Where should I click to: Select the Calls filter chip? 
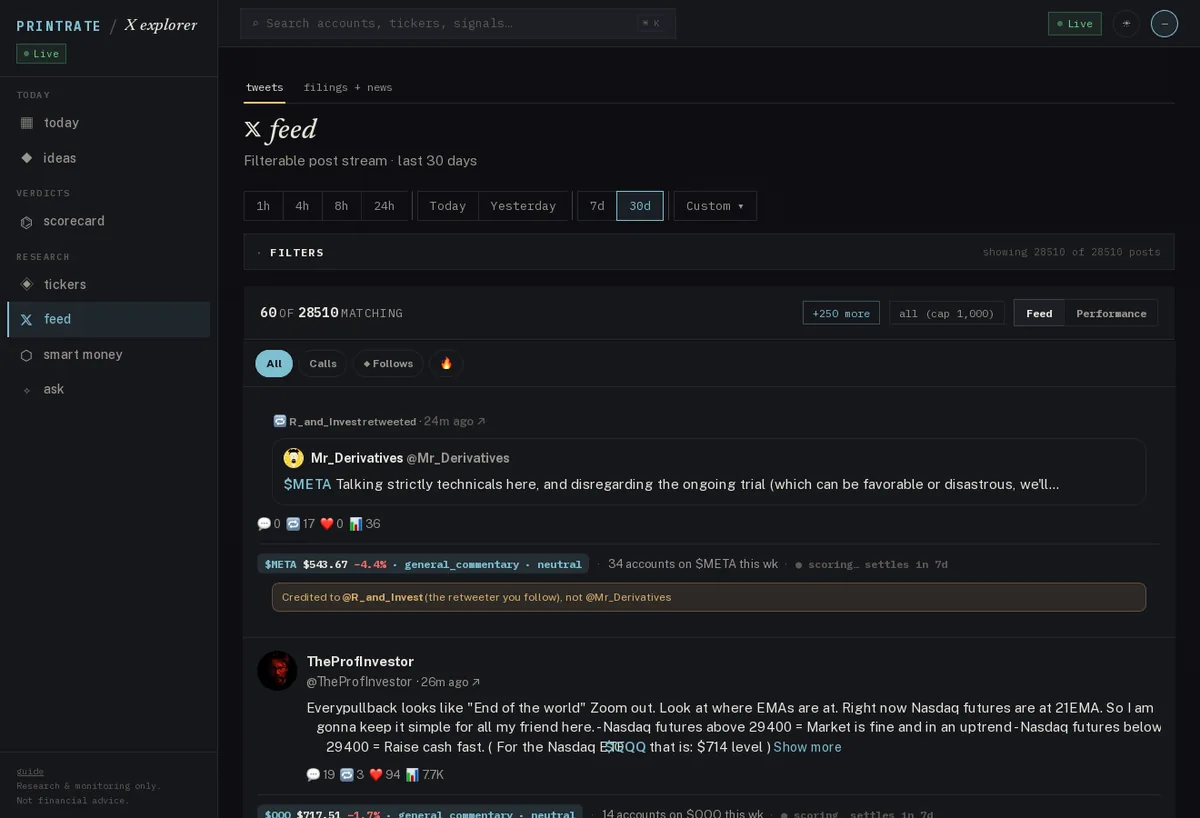coord(323,364)
